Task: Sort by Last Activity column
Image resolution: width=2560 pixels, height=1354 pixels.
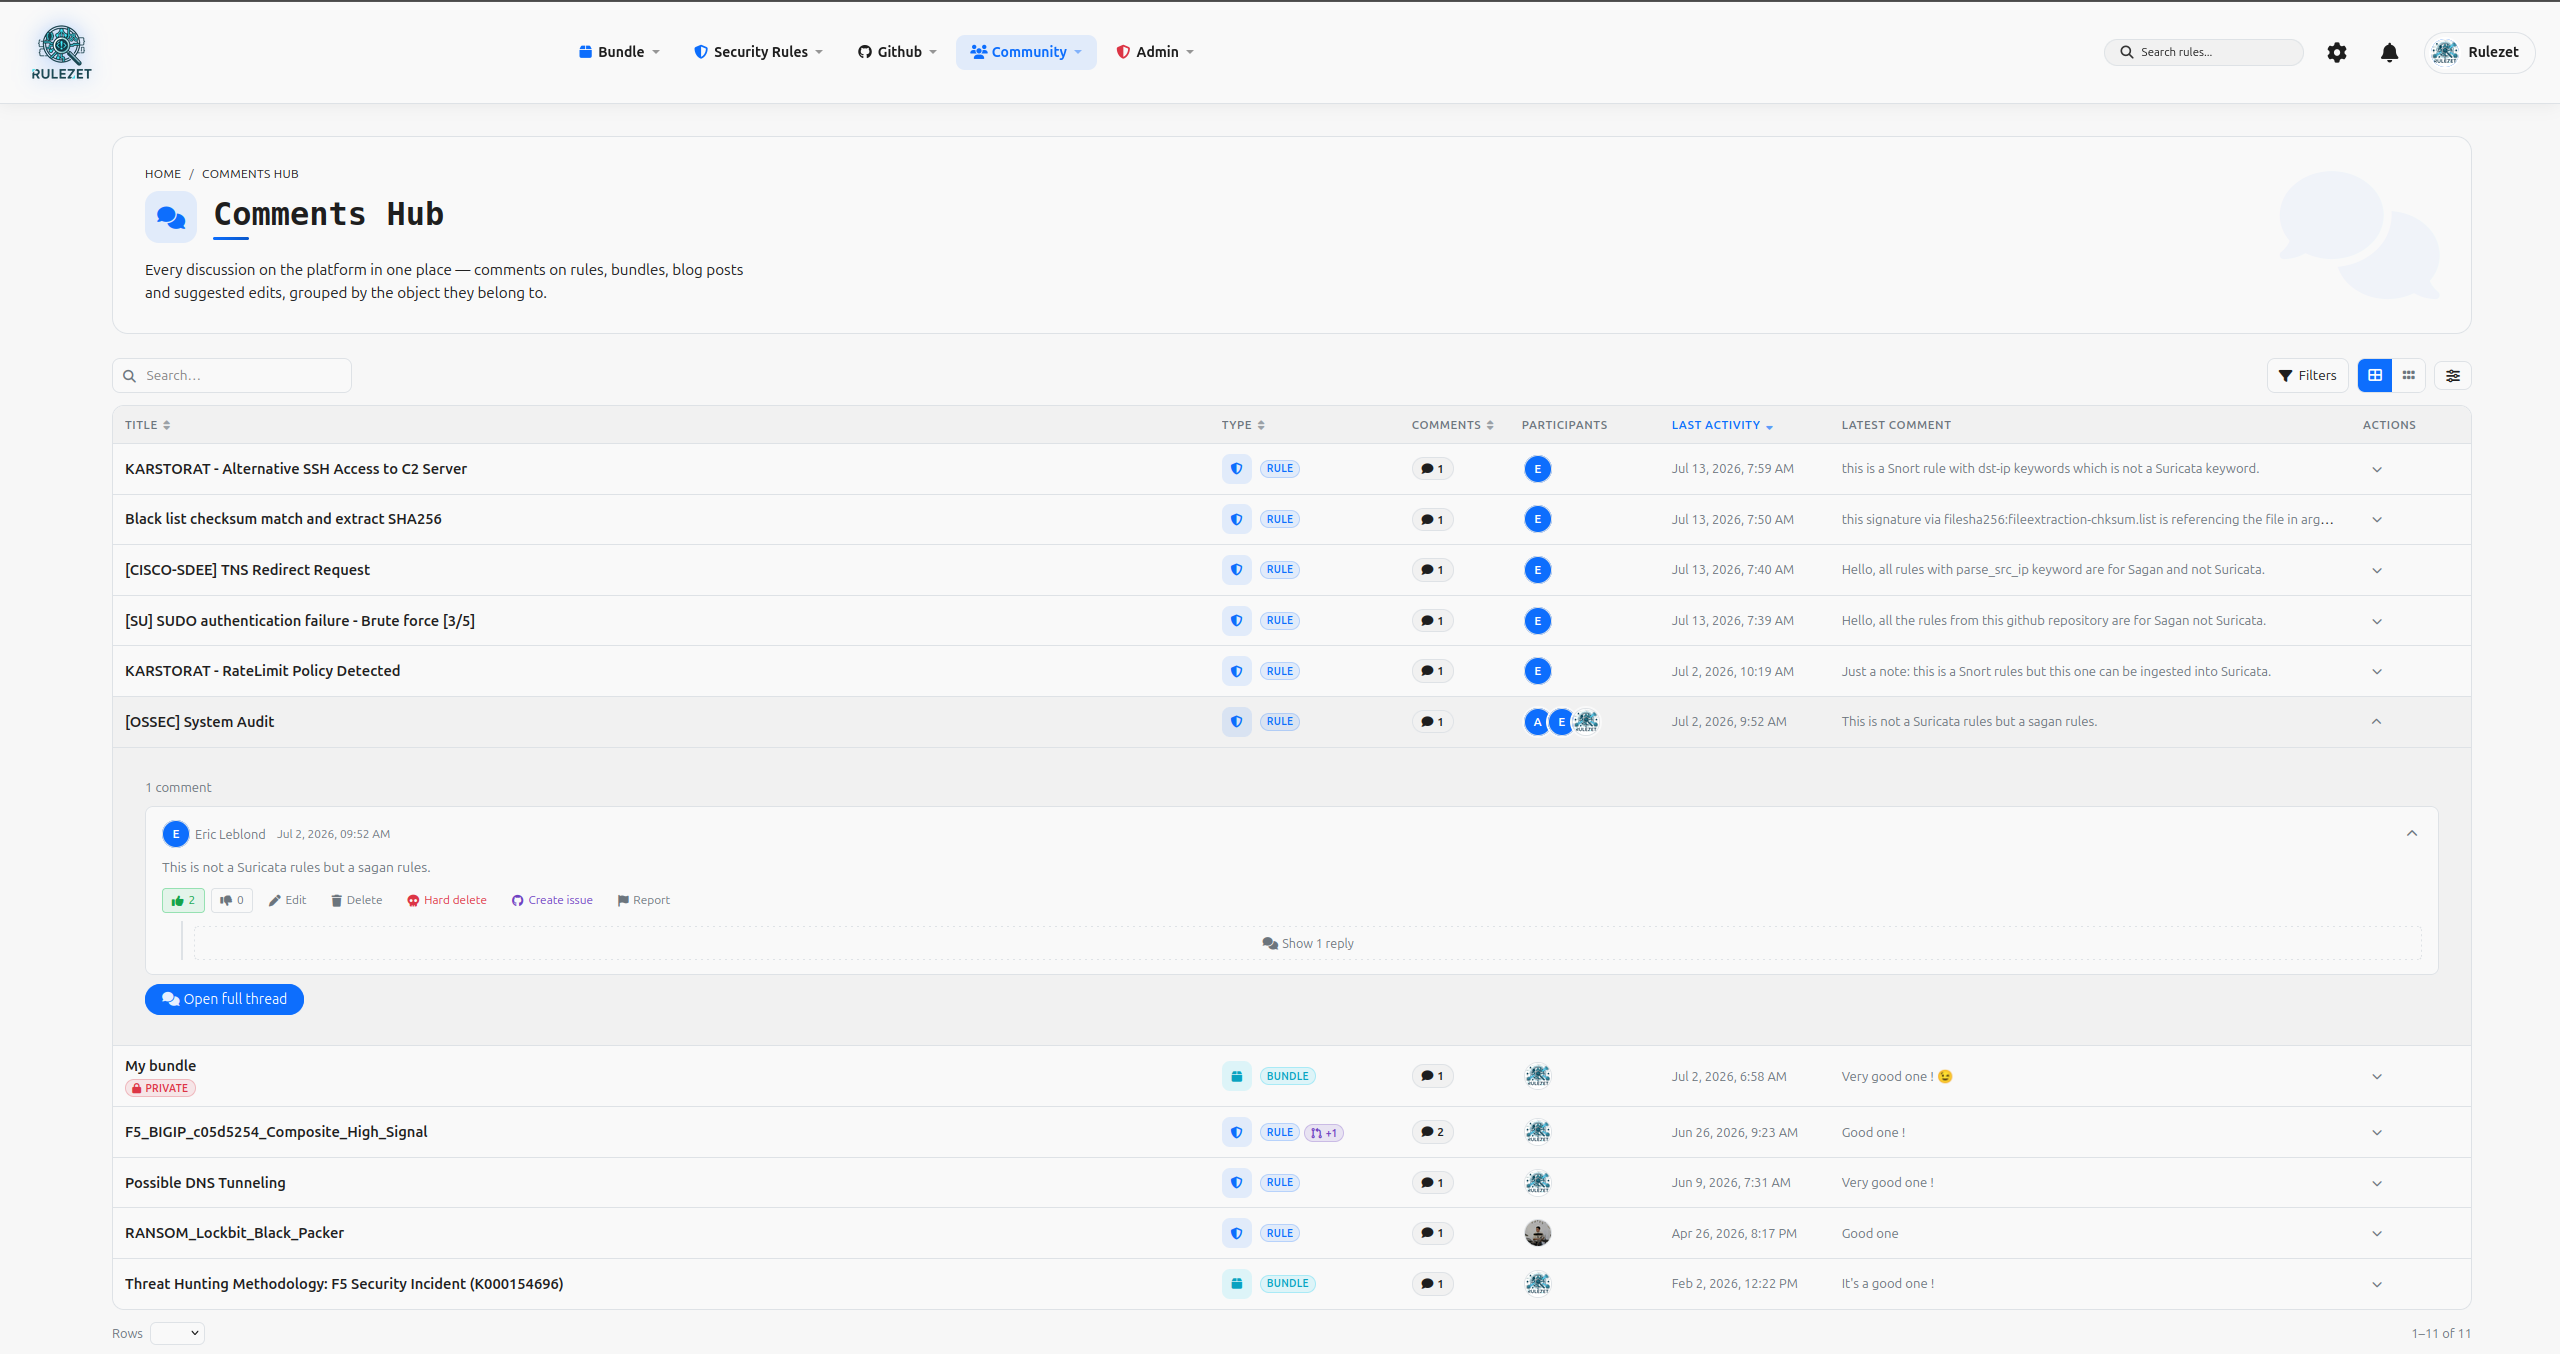Action: [x=1722, y=425]
